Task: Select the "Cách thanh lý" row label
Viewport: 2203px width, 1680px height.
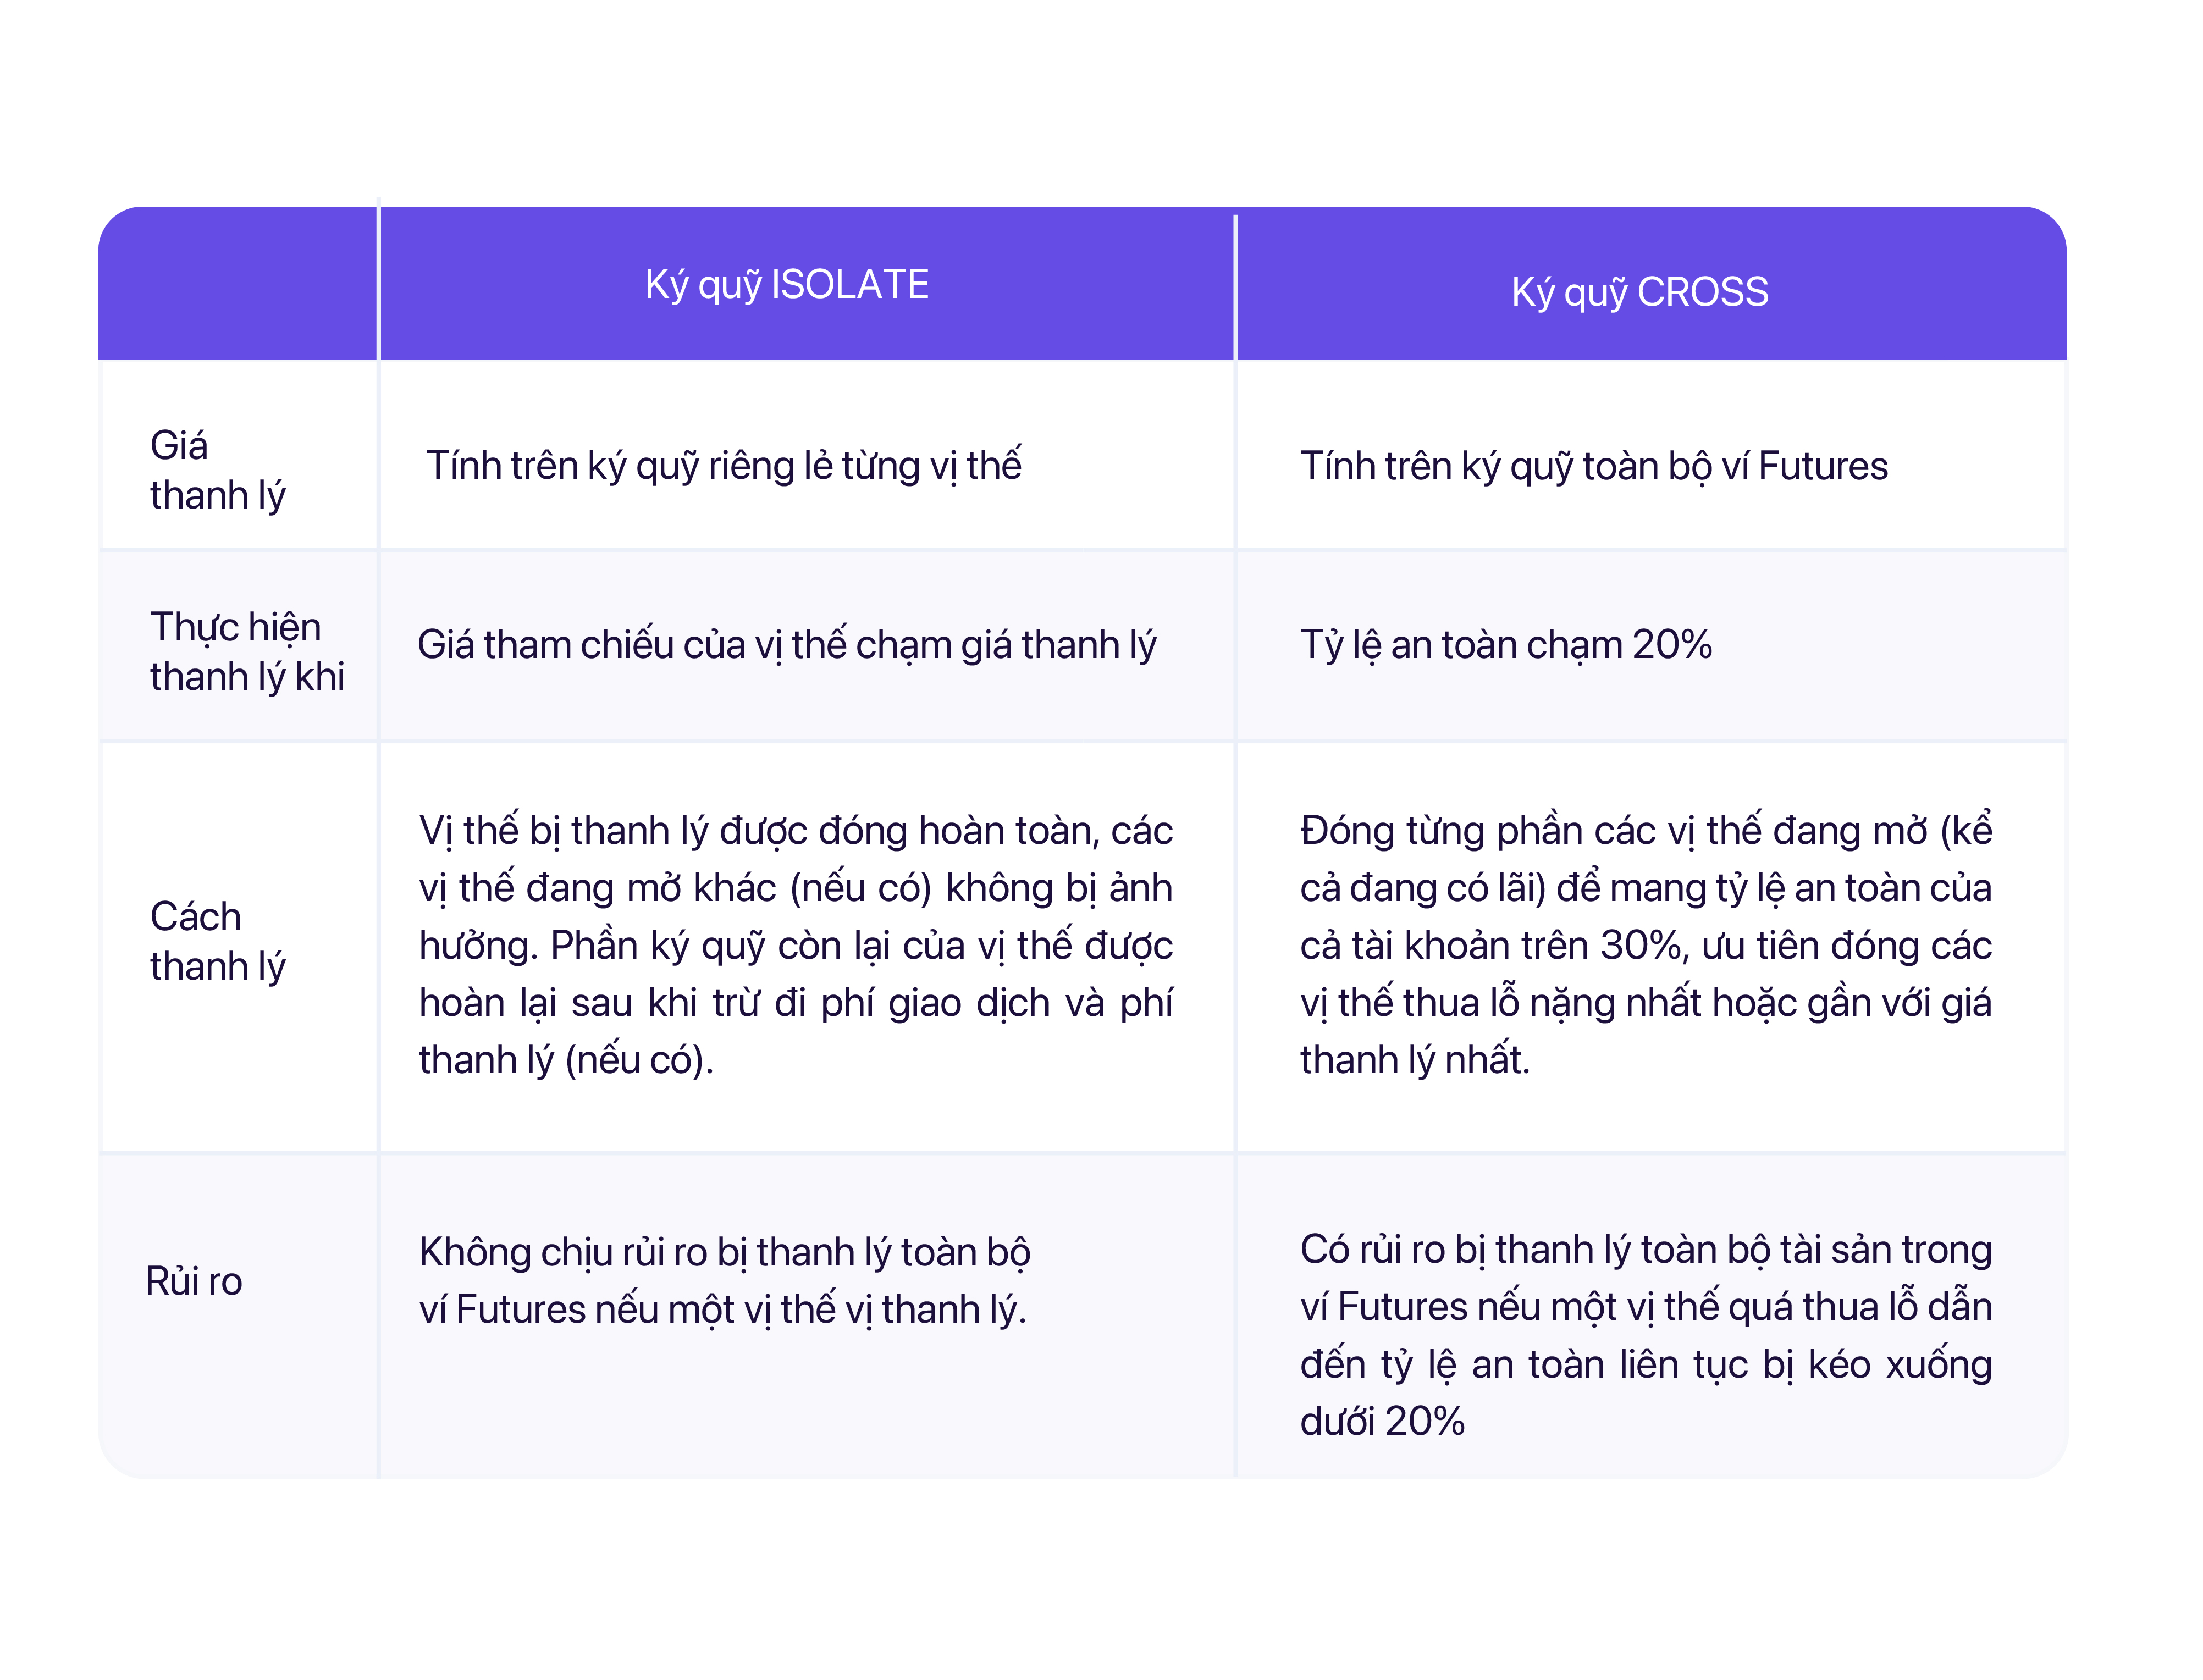Action: click(217, 941)
